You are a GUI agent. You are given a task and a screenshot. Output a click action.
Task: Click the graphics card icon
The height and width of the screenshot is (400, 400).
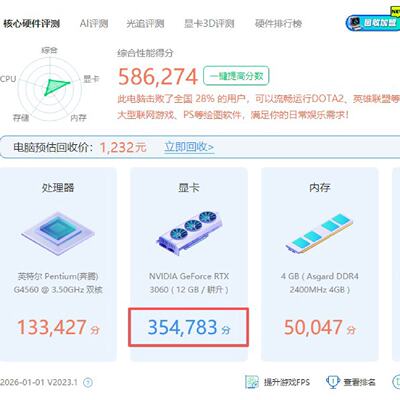pos(189,232)
